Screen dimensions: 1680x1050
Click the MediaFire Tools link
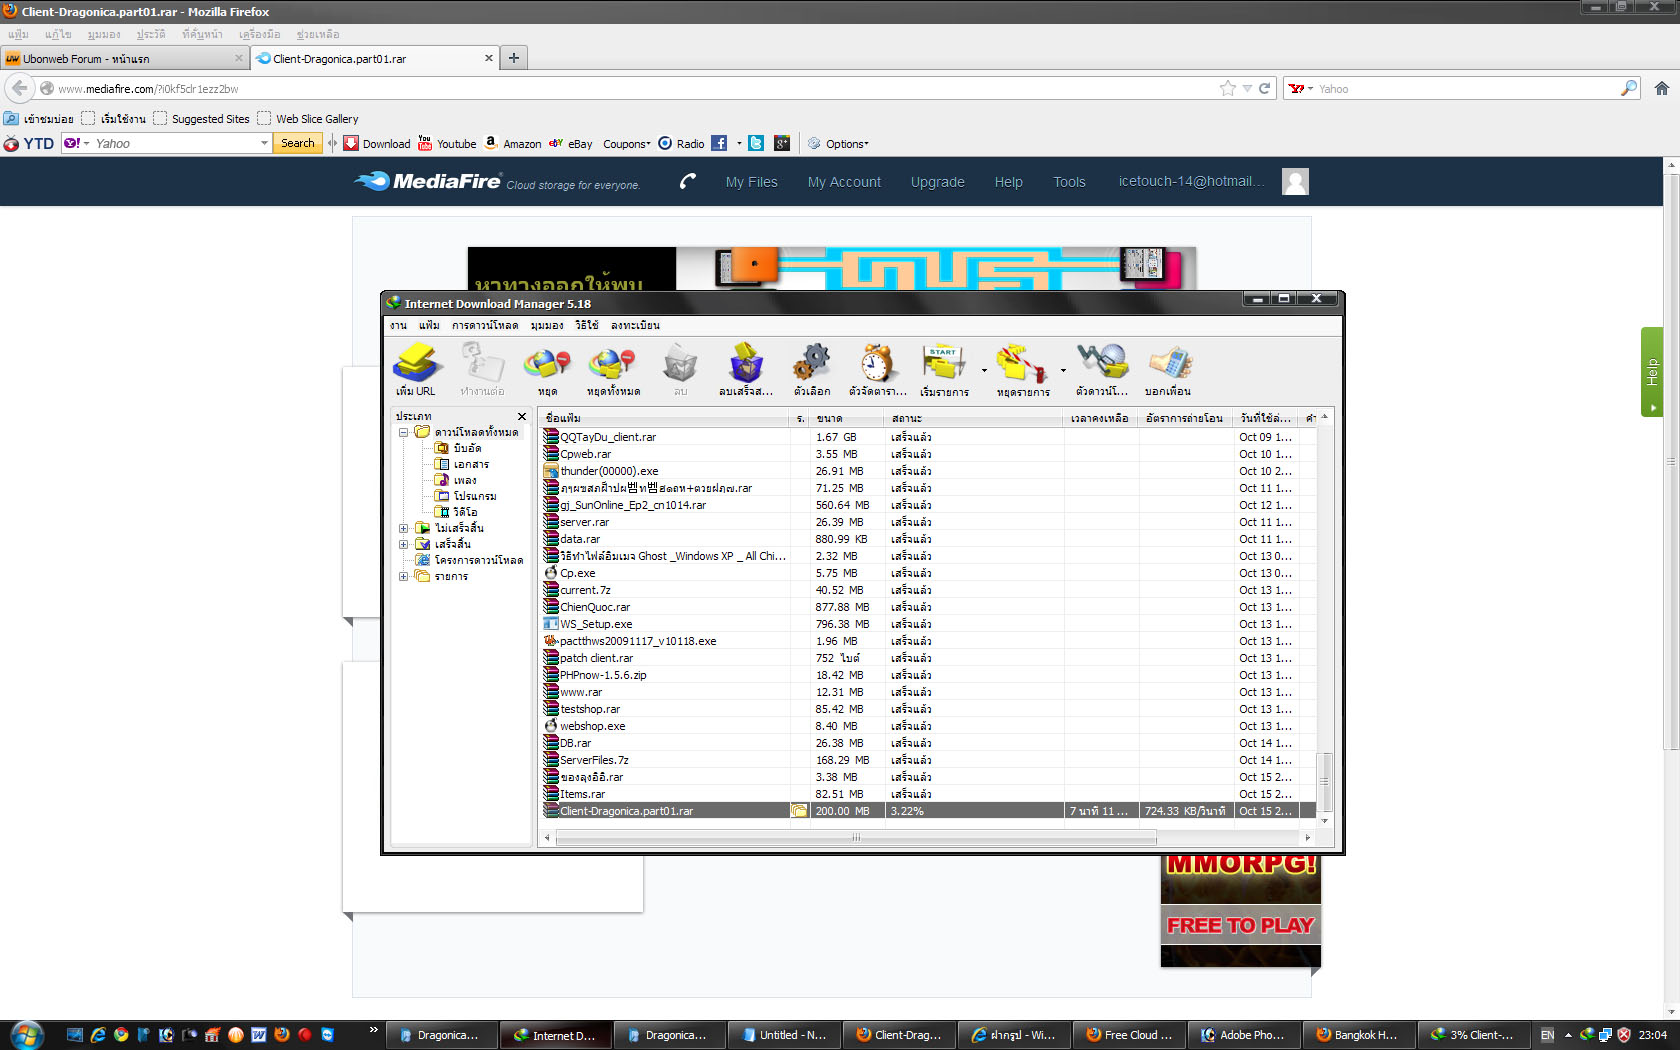point(1069,182)
